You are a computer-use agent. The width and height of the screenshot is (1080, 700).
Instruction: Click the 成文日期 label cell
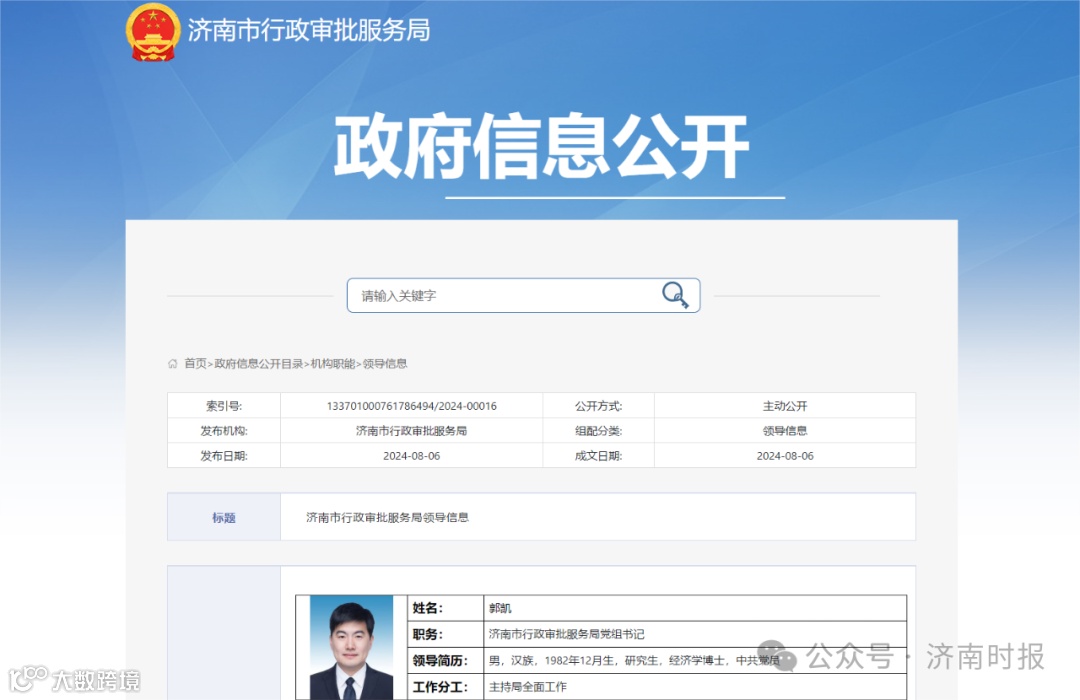[x=599, y=455]
